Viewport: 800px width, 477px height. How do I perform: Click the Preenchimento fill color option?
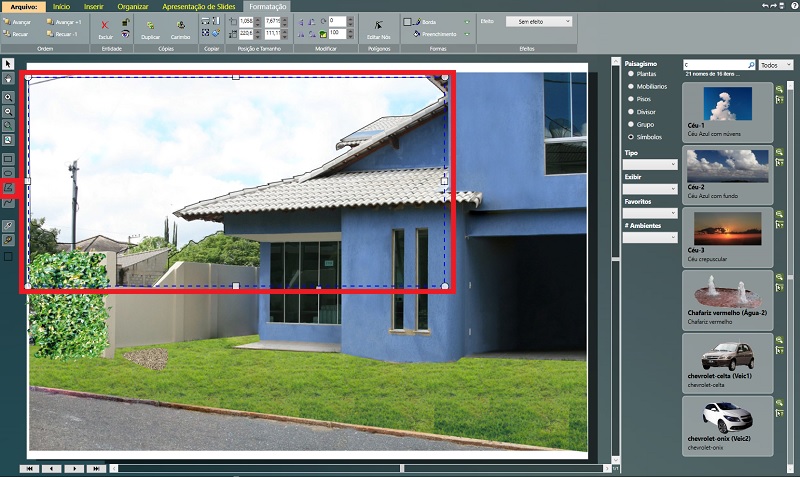(x=433, y=34)
